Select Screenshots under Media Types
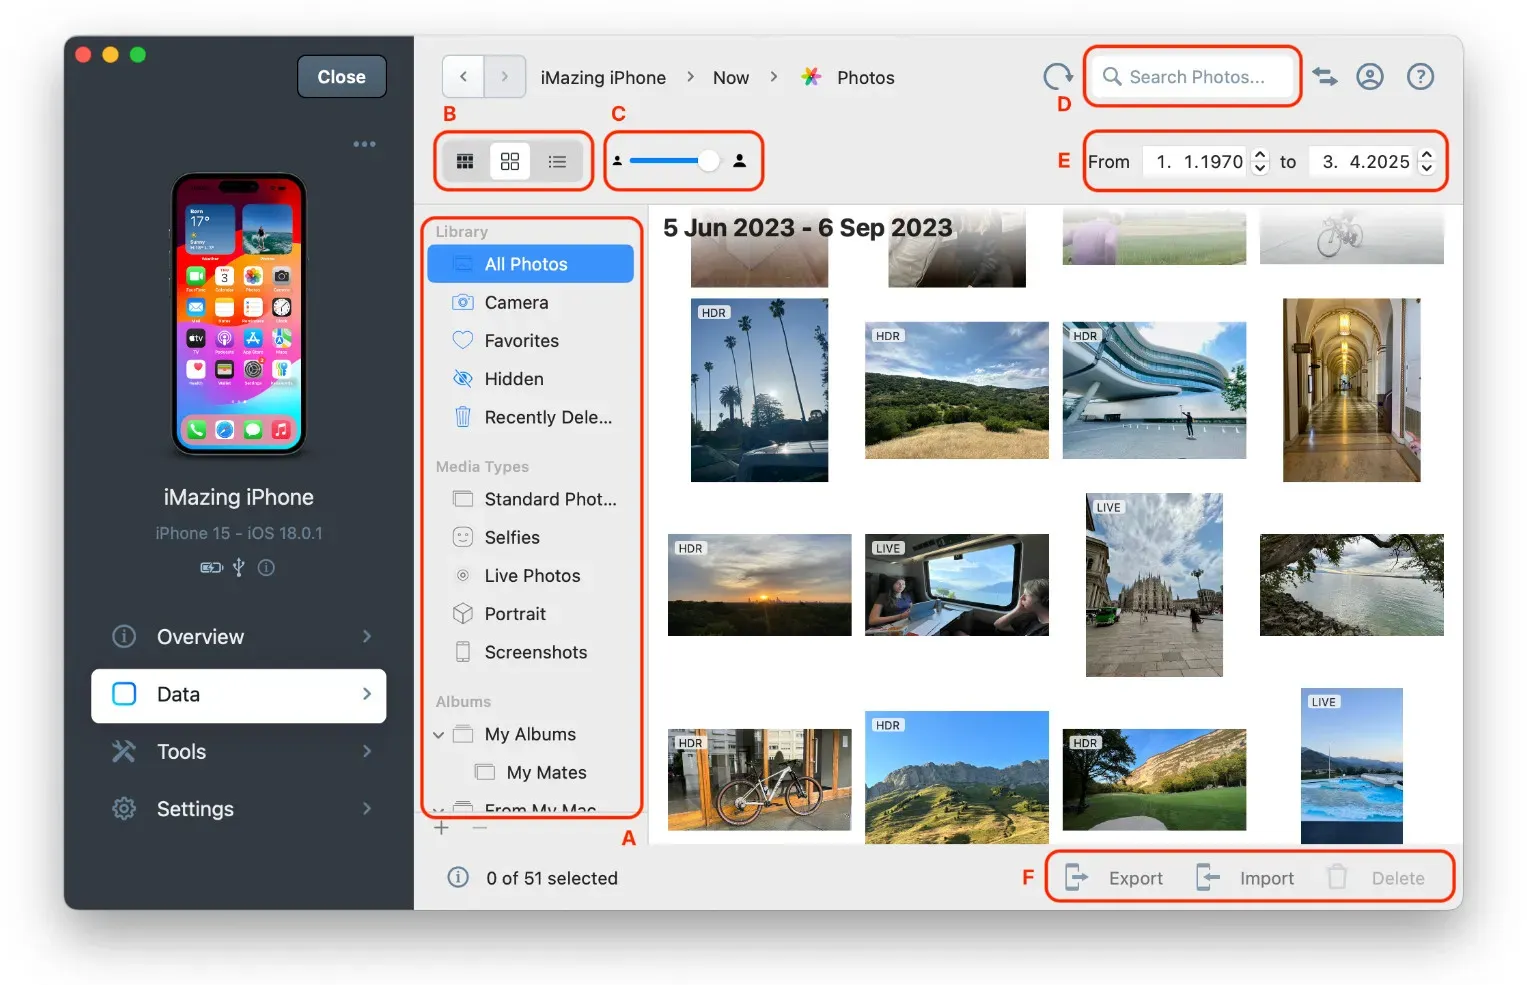The width and height of the screenshot is (1527, 985). [x=535, y=652]
